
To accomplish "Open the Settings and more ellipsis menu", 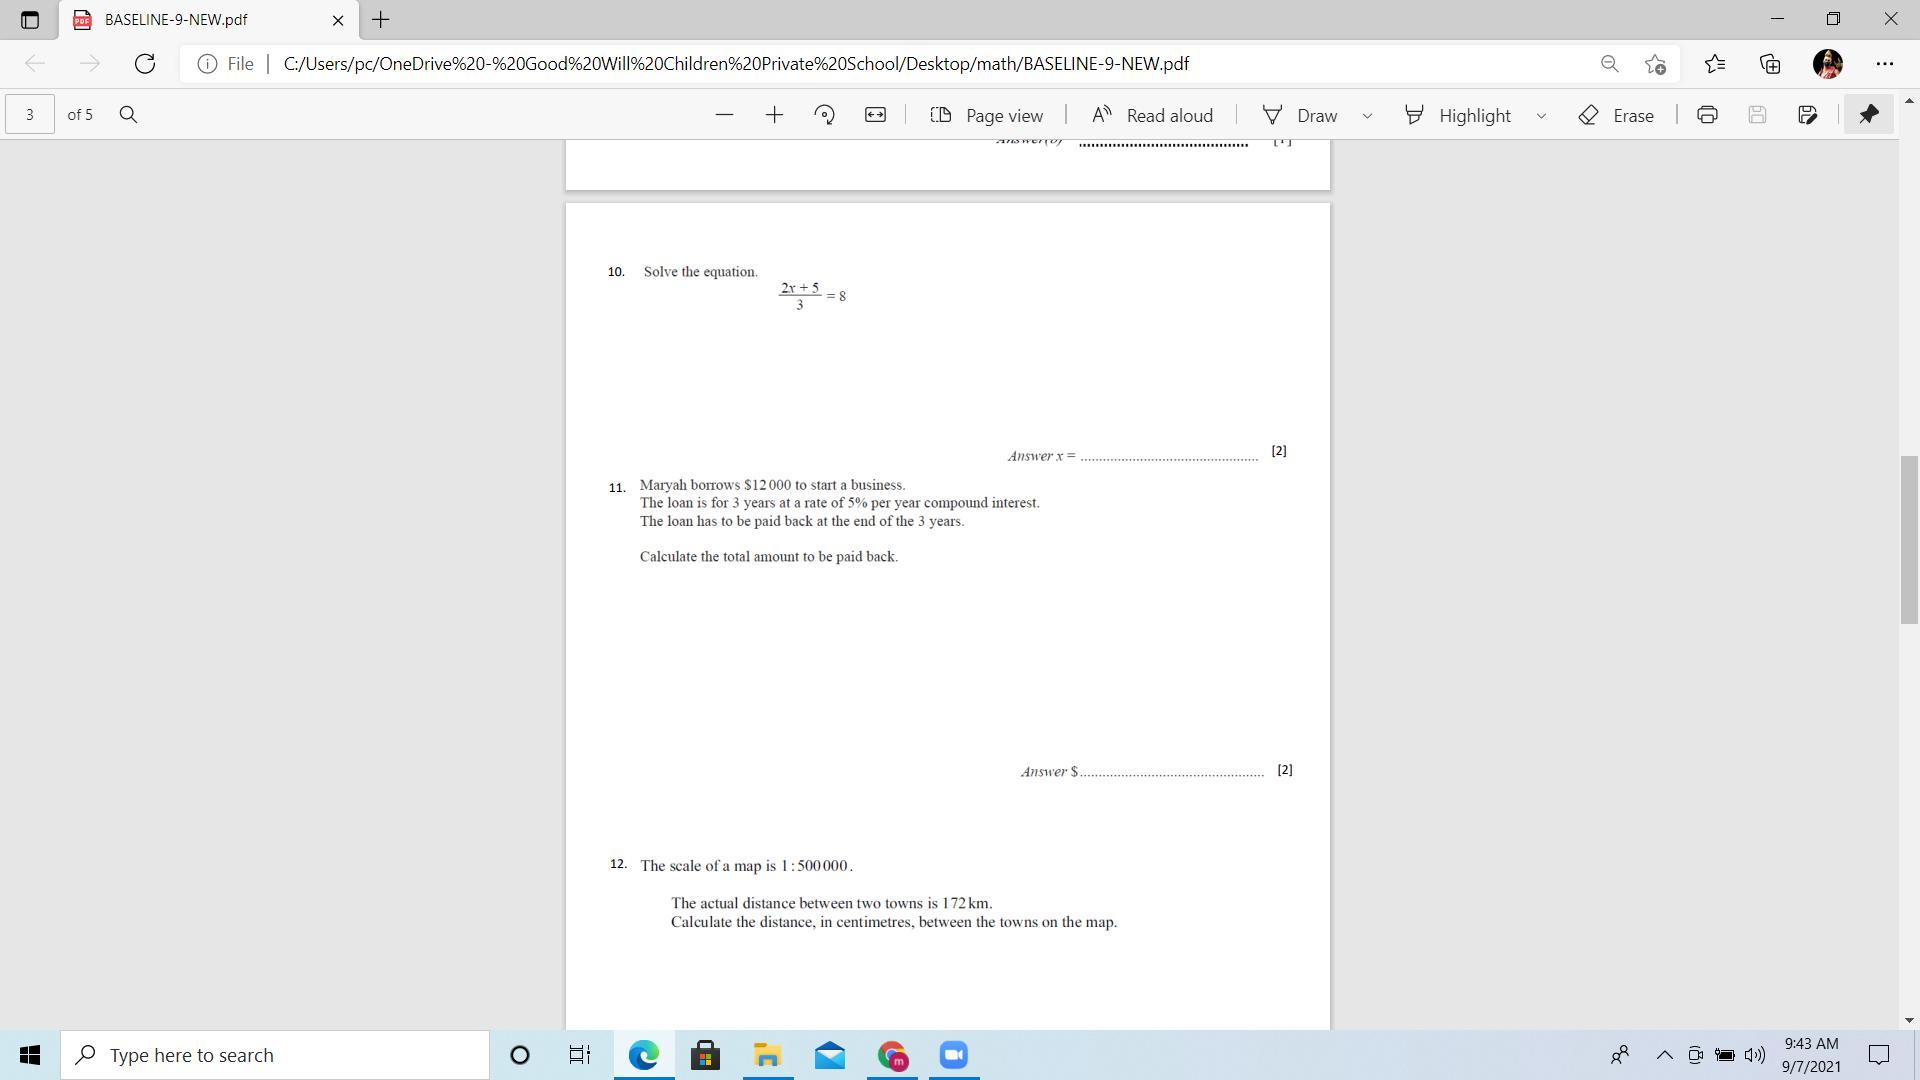I will point(1884,64).
